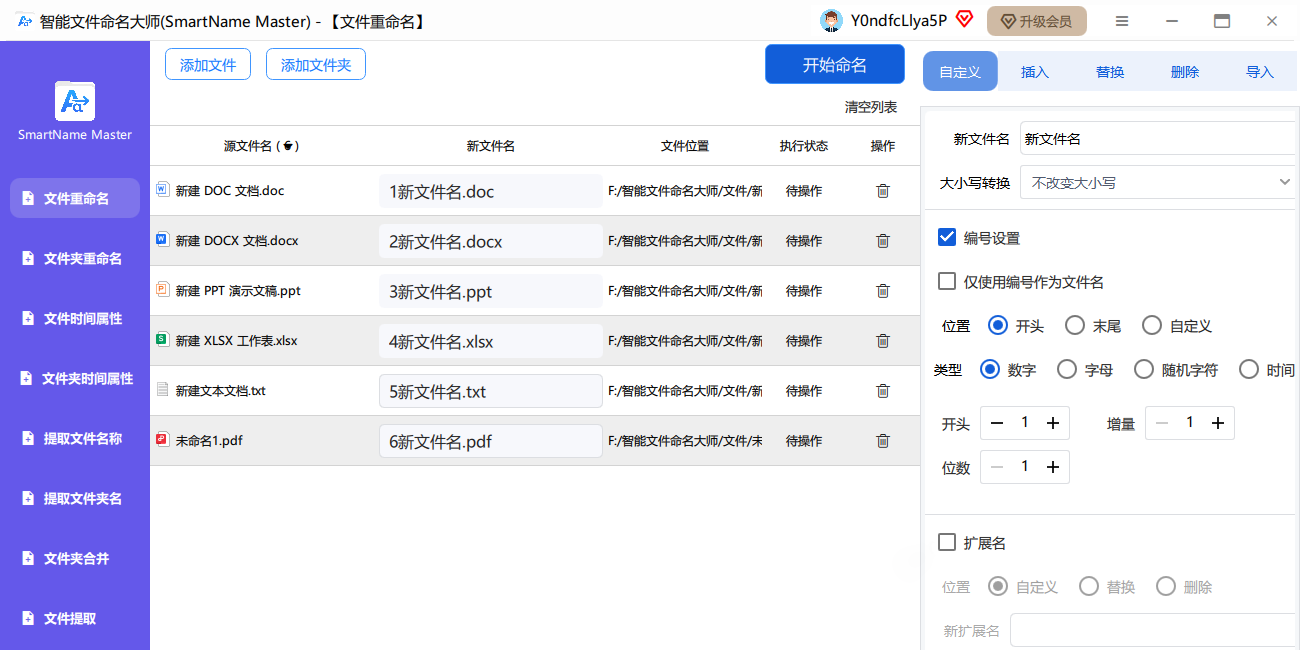Click the 添加文件夹 button
This screenshot has width=1300, height=650.
(316, 65)
